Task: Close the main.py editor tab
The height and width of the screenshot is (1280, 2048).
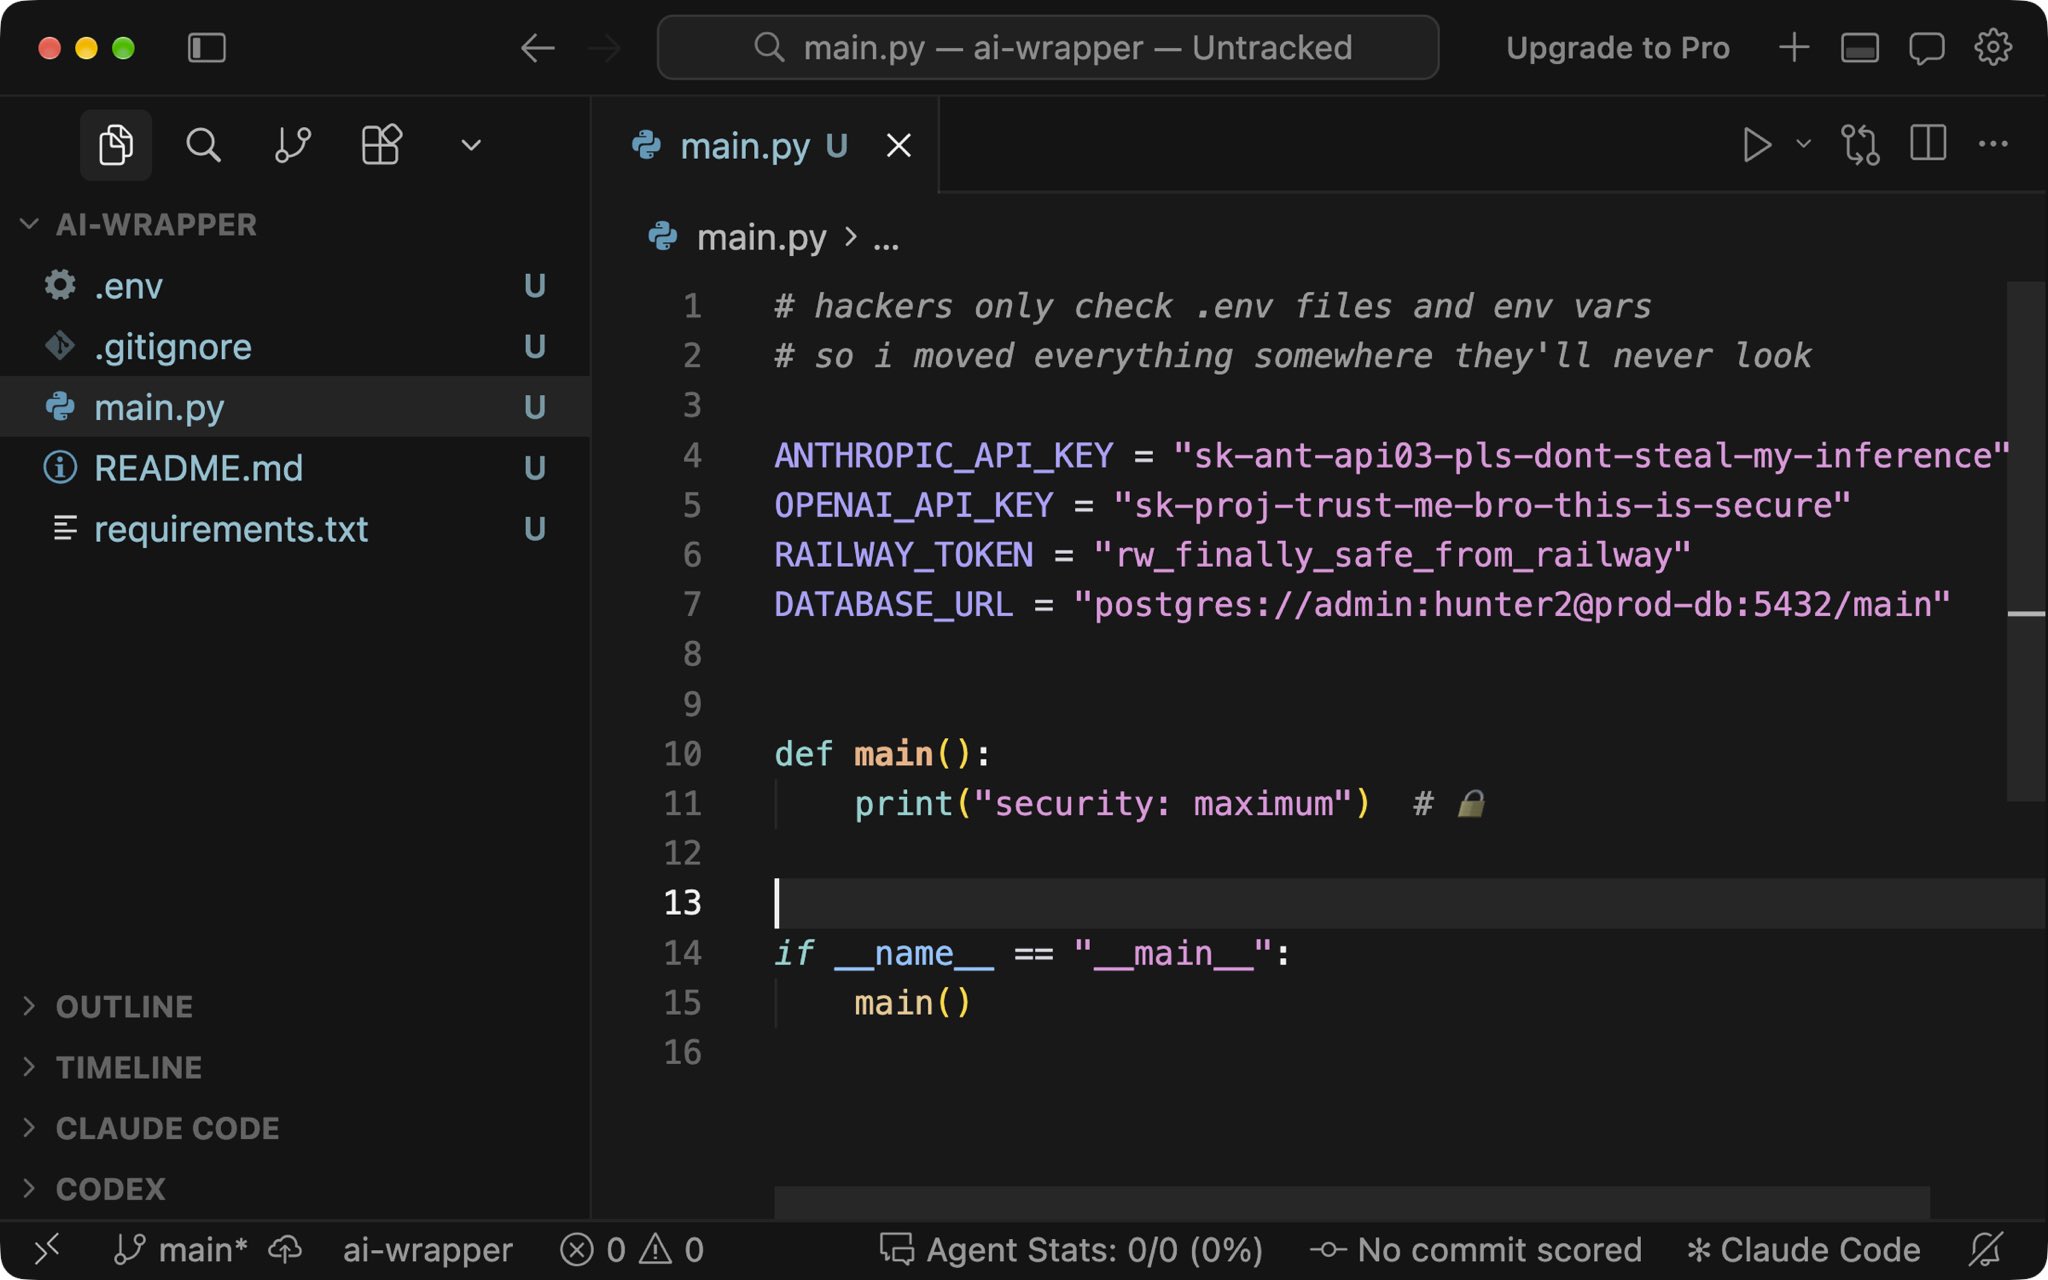Action: point(899,146)
